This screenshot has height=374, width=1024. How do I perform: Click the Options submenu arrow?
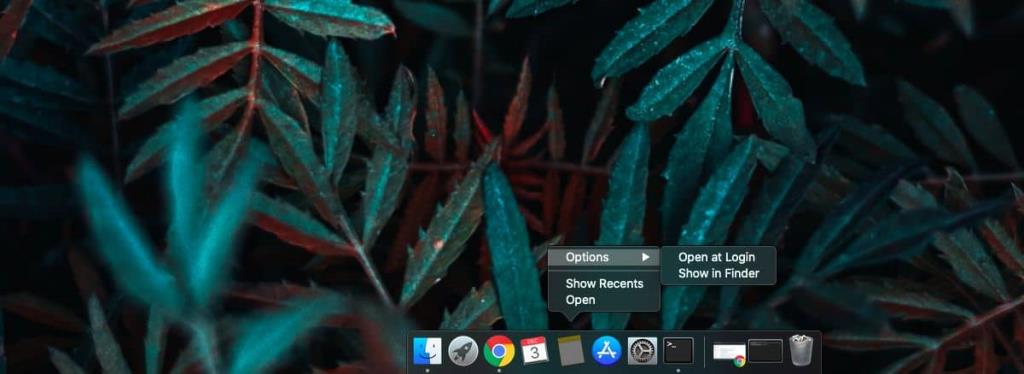click(646, 257)
